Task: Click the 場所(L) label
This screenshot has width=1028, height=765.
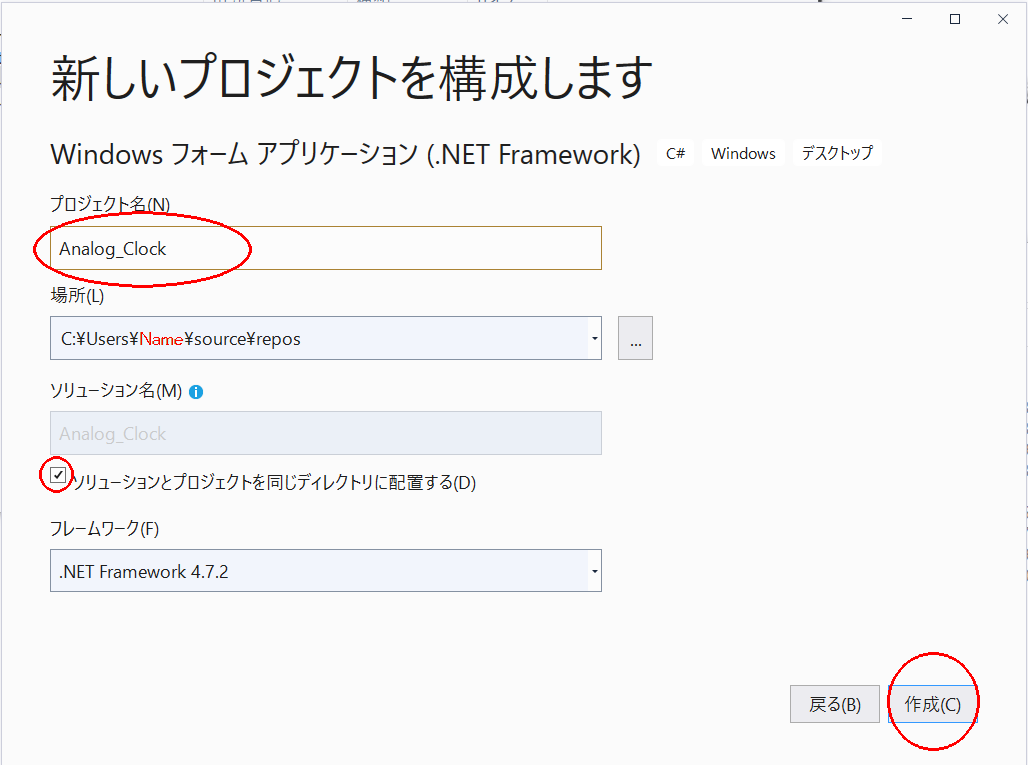Action: click(77, 296)
